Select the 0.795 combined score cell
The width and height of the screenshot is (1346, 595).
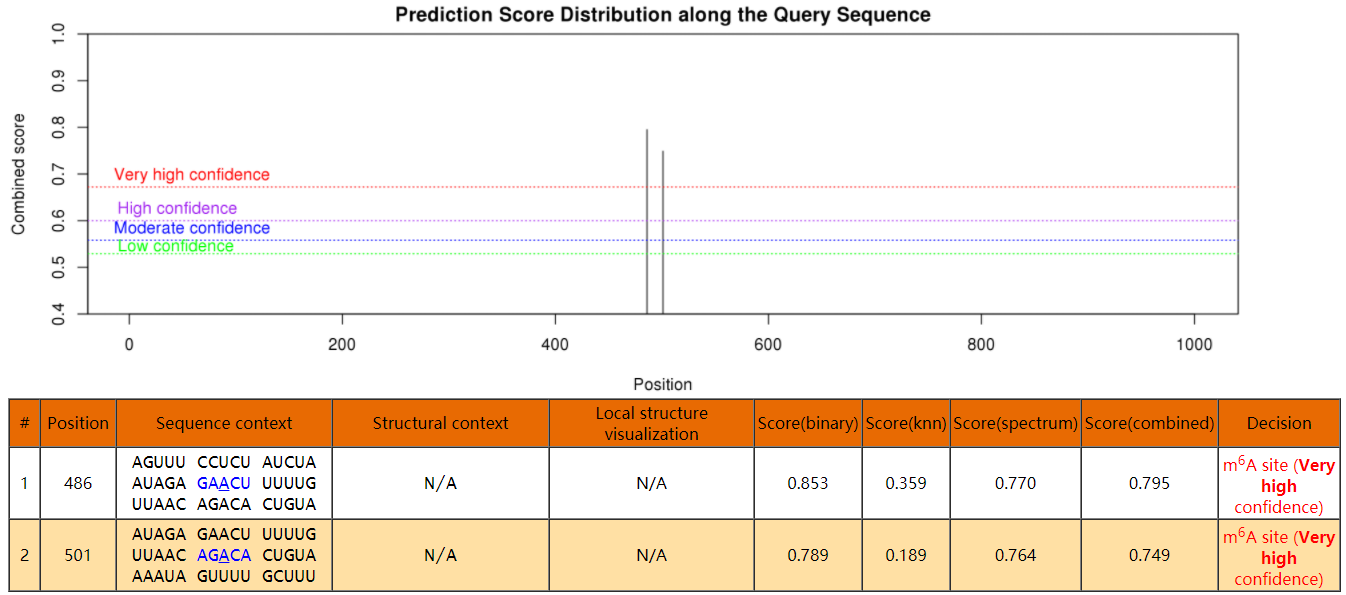[1149, 483]
